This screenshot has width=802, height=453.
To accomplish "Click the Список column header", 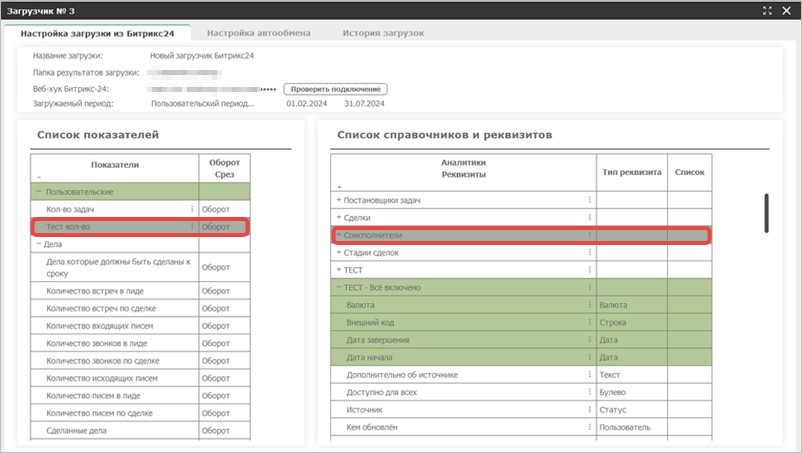I will pyautogui.click(x=689, y=172).
